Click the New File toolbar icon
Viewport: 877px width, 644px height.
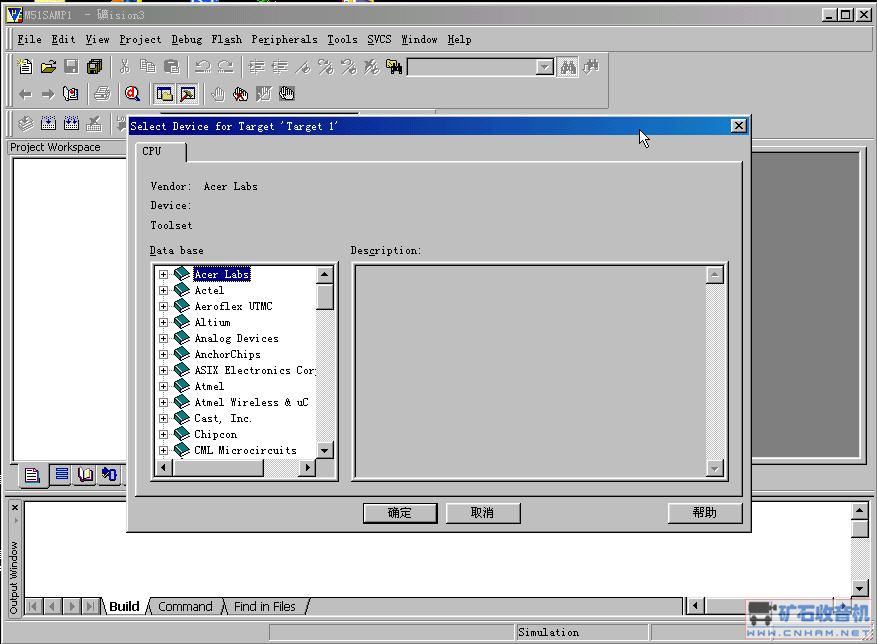click(x=26, y=67)
